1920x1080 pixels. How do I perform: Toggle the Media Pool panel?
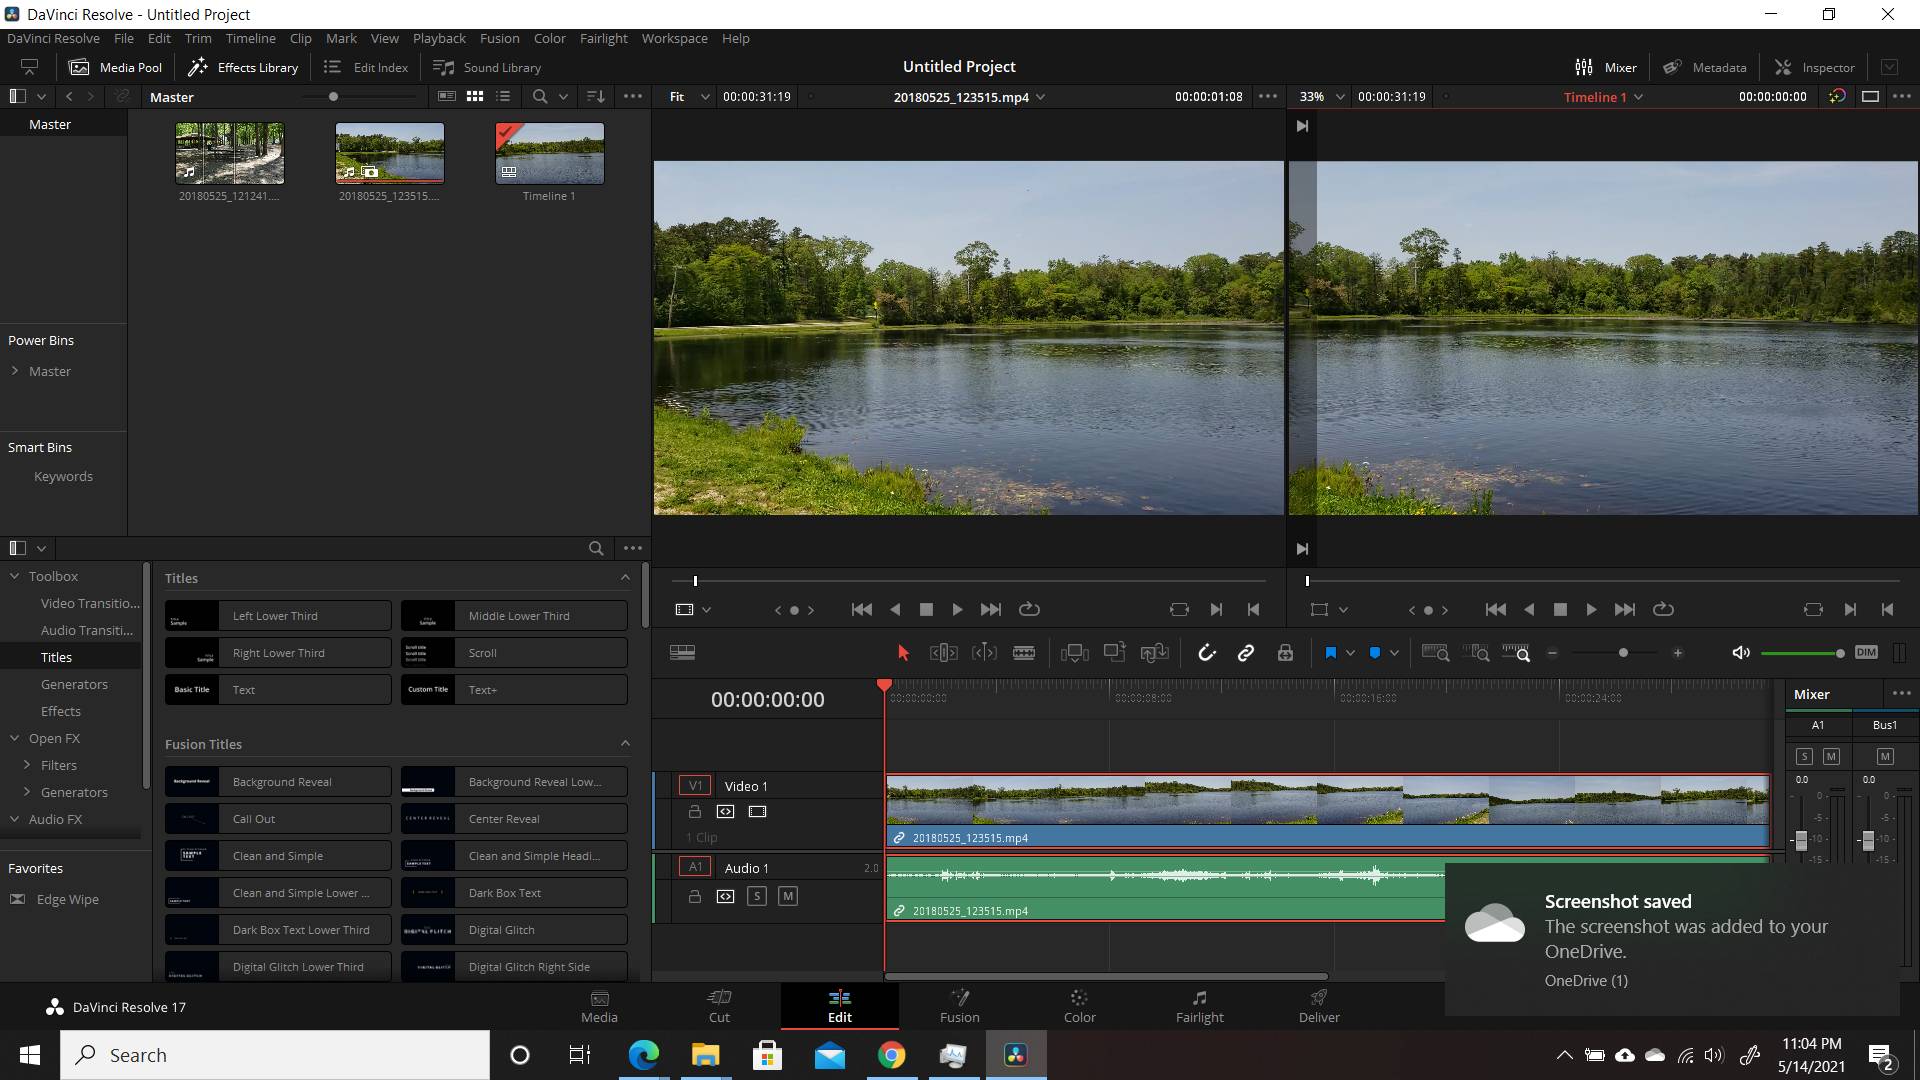(115, 67)
